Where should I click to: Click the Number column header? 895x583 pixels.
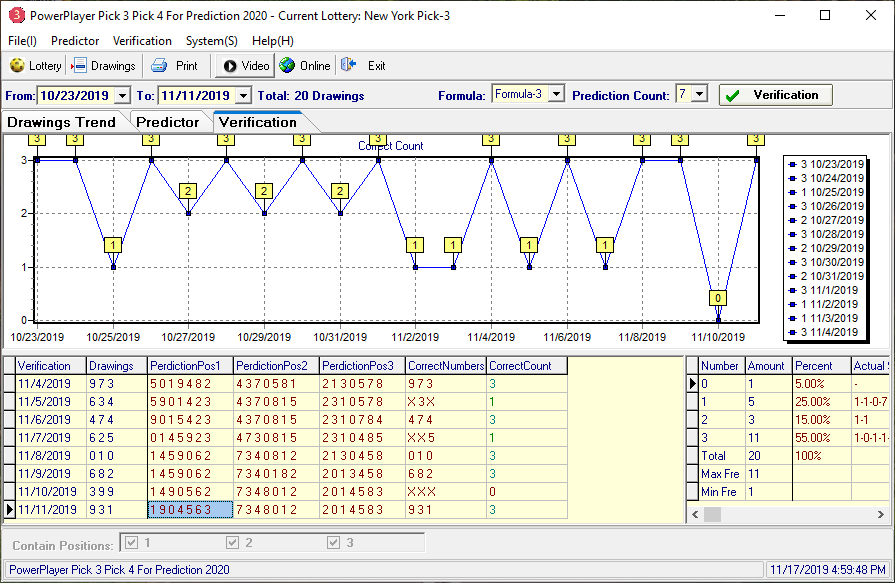(x=721, y=365)
